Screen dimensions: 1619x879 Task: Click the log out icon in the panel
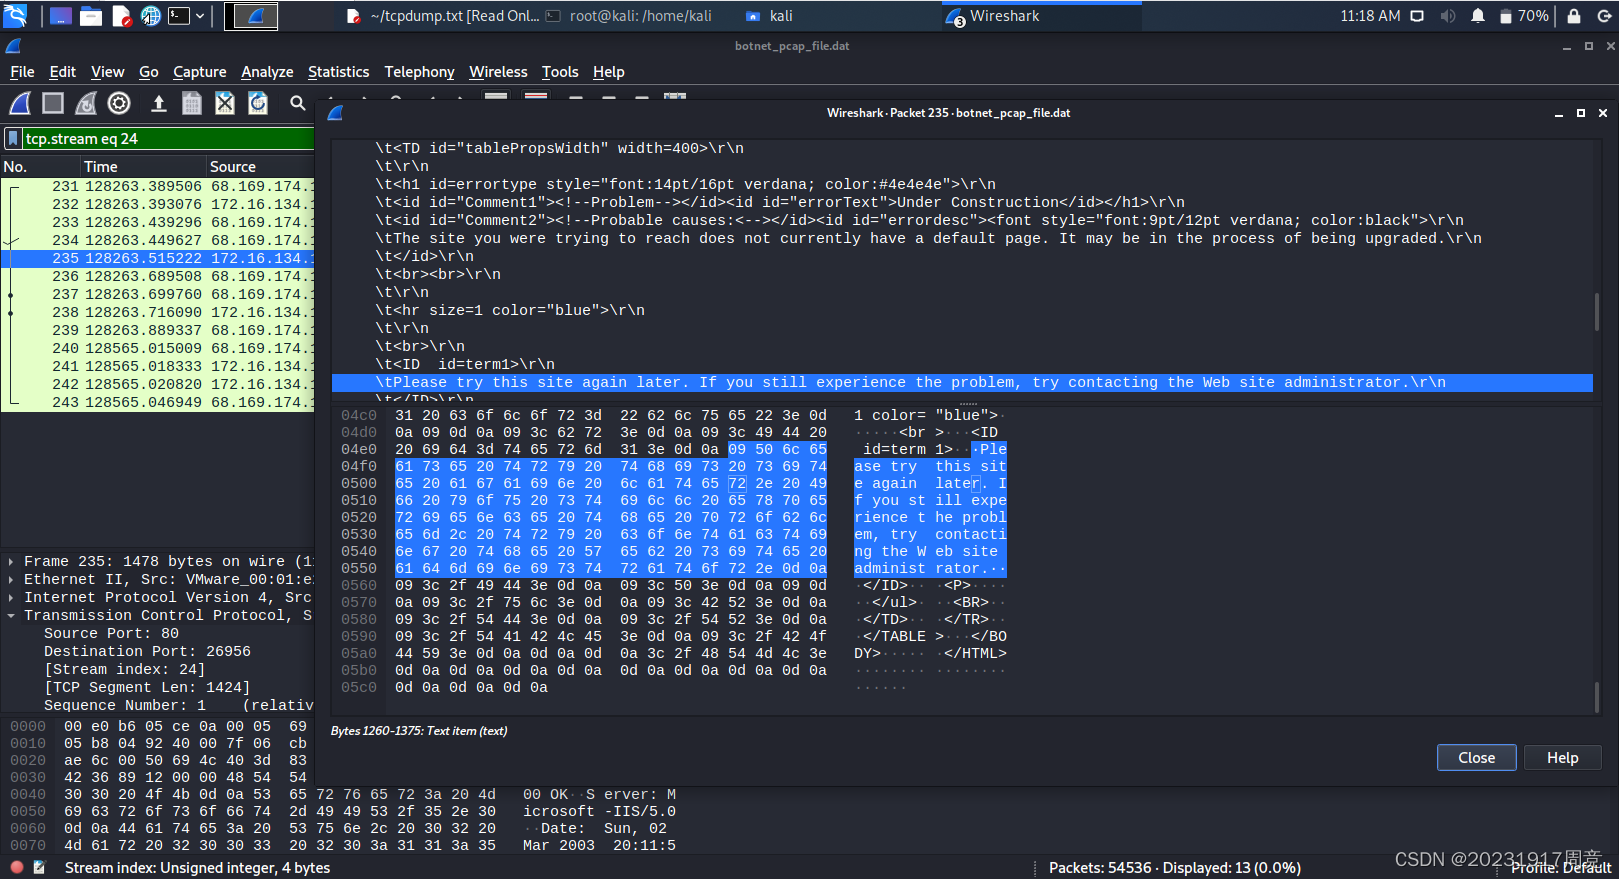coord(1604,16)
